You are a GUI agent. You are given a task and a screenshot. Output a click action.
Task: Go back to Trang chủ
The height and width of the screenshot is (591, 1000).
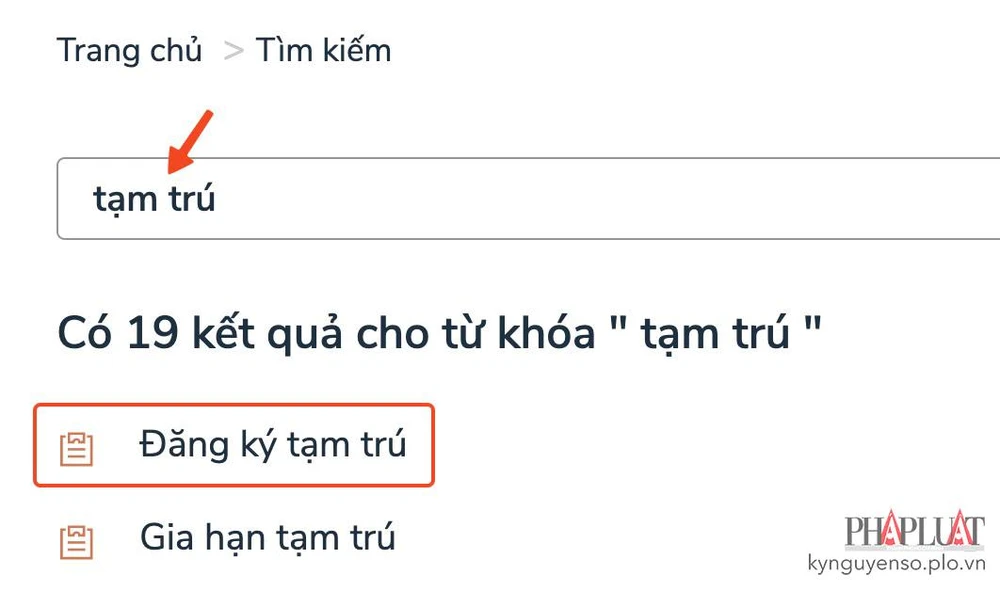(x=130, y=49)
